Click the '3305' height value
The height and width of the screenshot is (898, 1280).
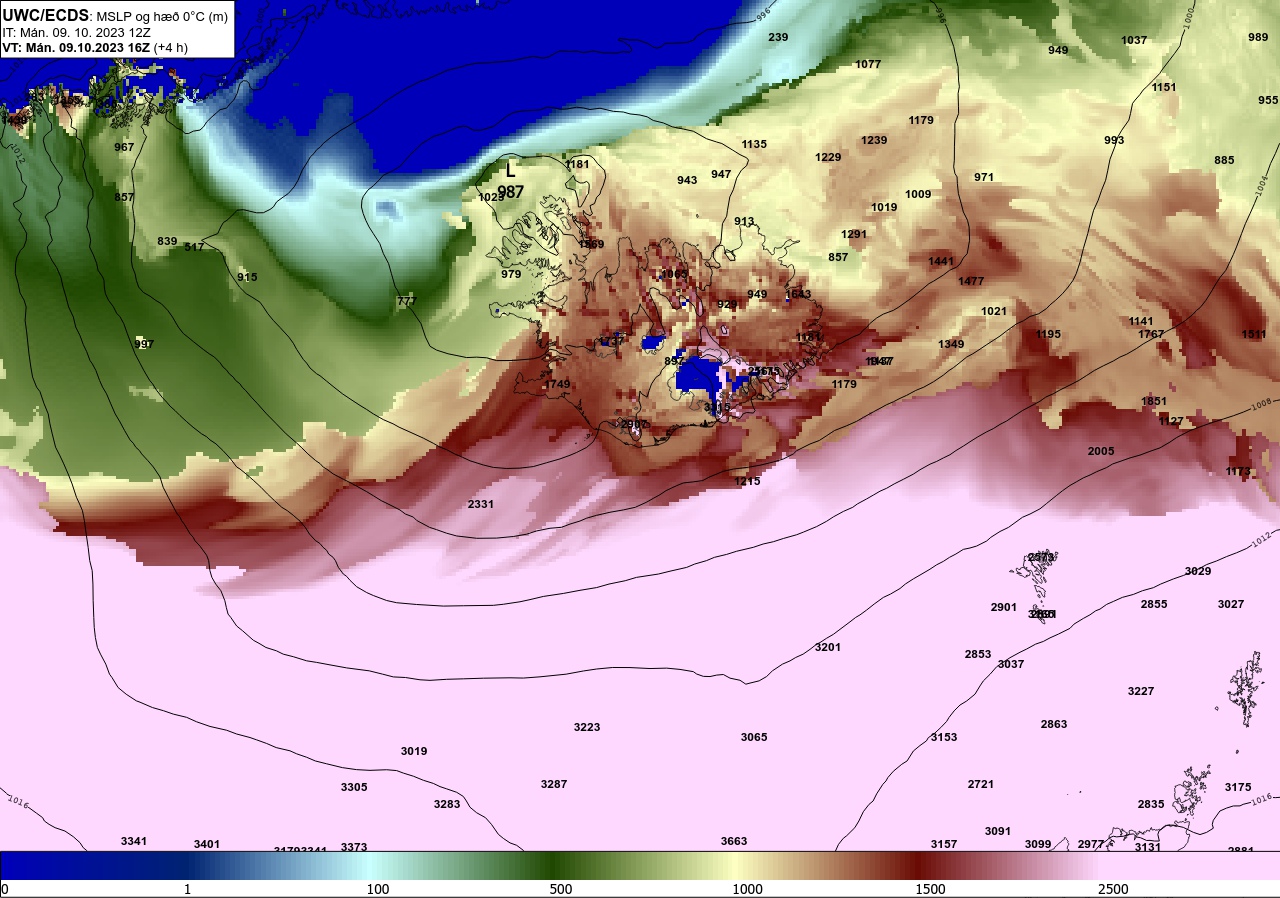coord(354,787)
